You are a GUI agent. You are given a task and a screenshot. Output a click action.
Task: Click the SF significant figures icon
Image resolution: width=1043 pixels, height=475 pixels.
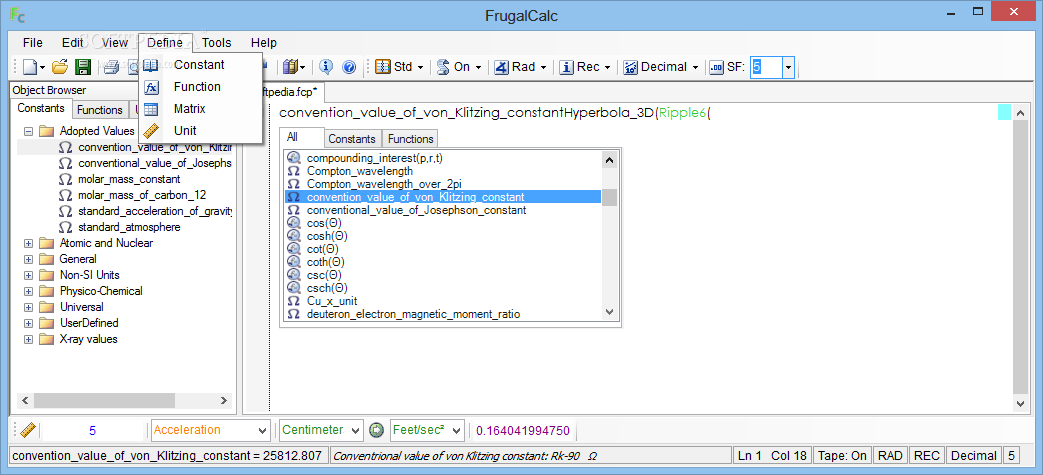[717, 67]
